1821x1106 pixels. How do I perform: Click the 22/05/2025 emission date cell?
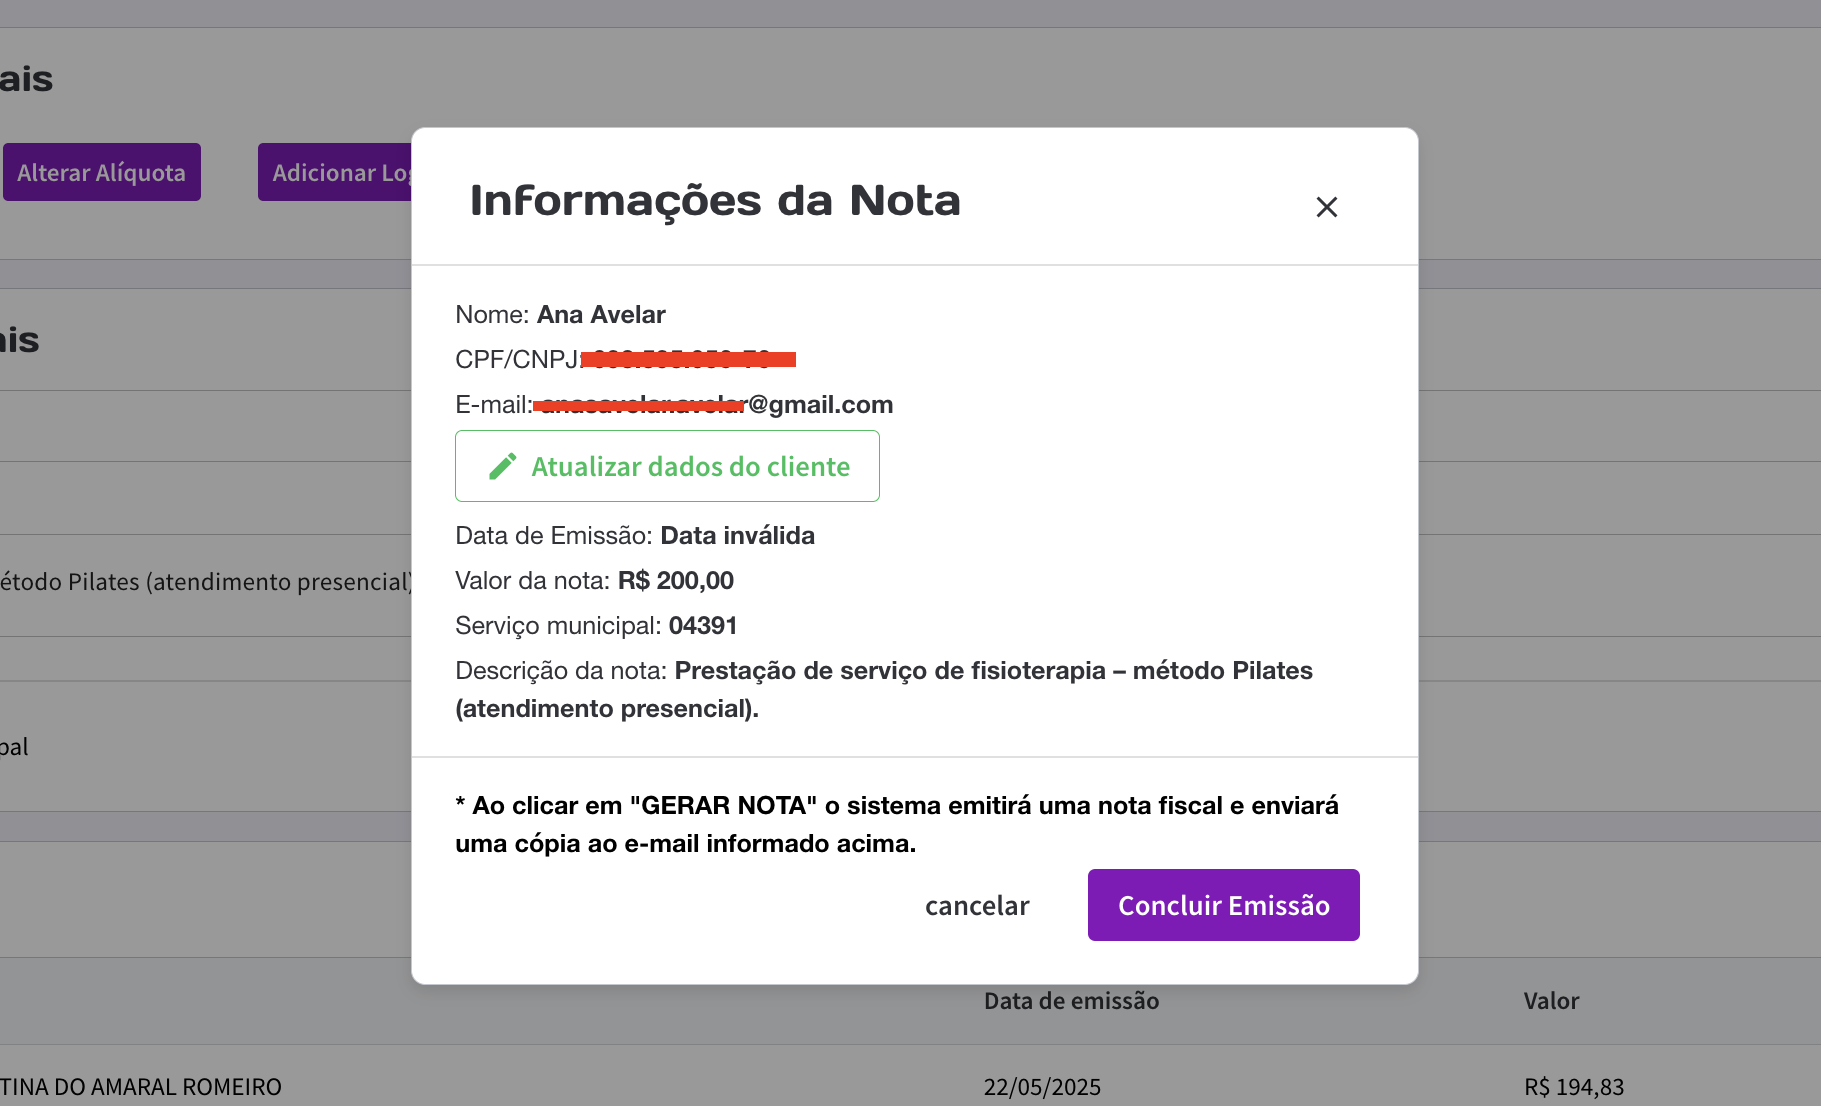(x=1042, y=1087)
